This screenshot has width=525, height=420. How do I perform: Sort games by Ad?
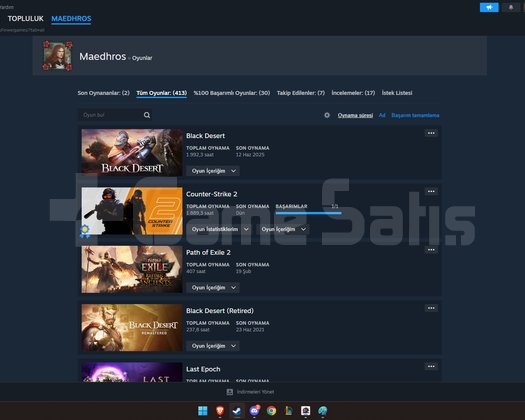click(382, 115)
